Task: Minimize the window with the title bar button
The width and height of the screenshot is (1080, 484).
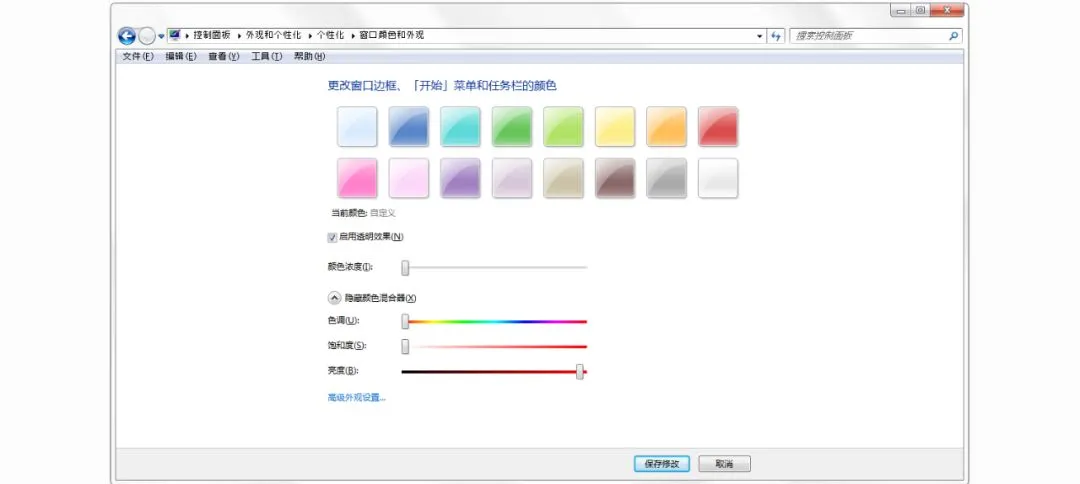Action: coord(900,10)
